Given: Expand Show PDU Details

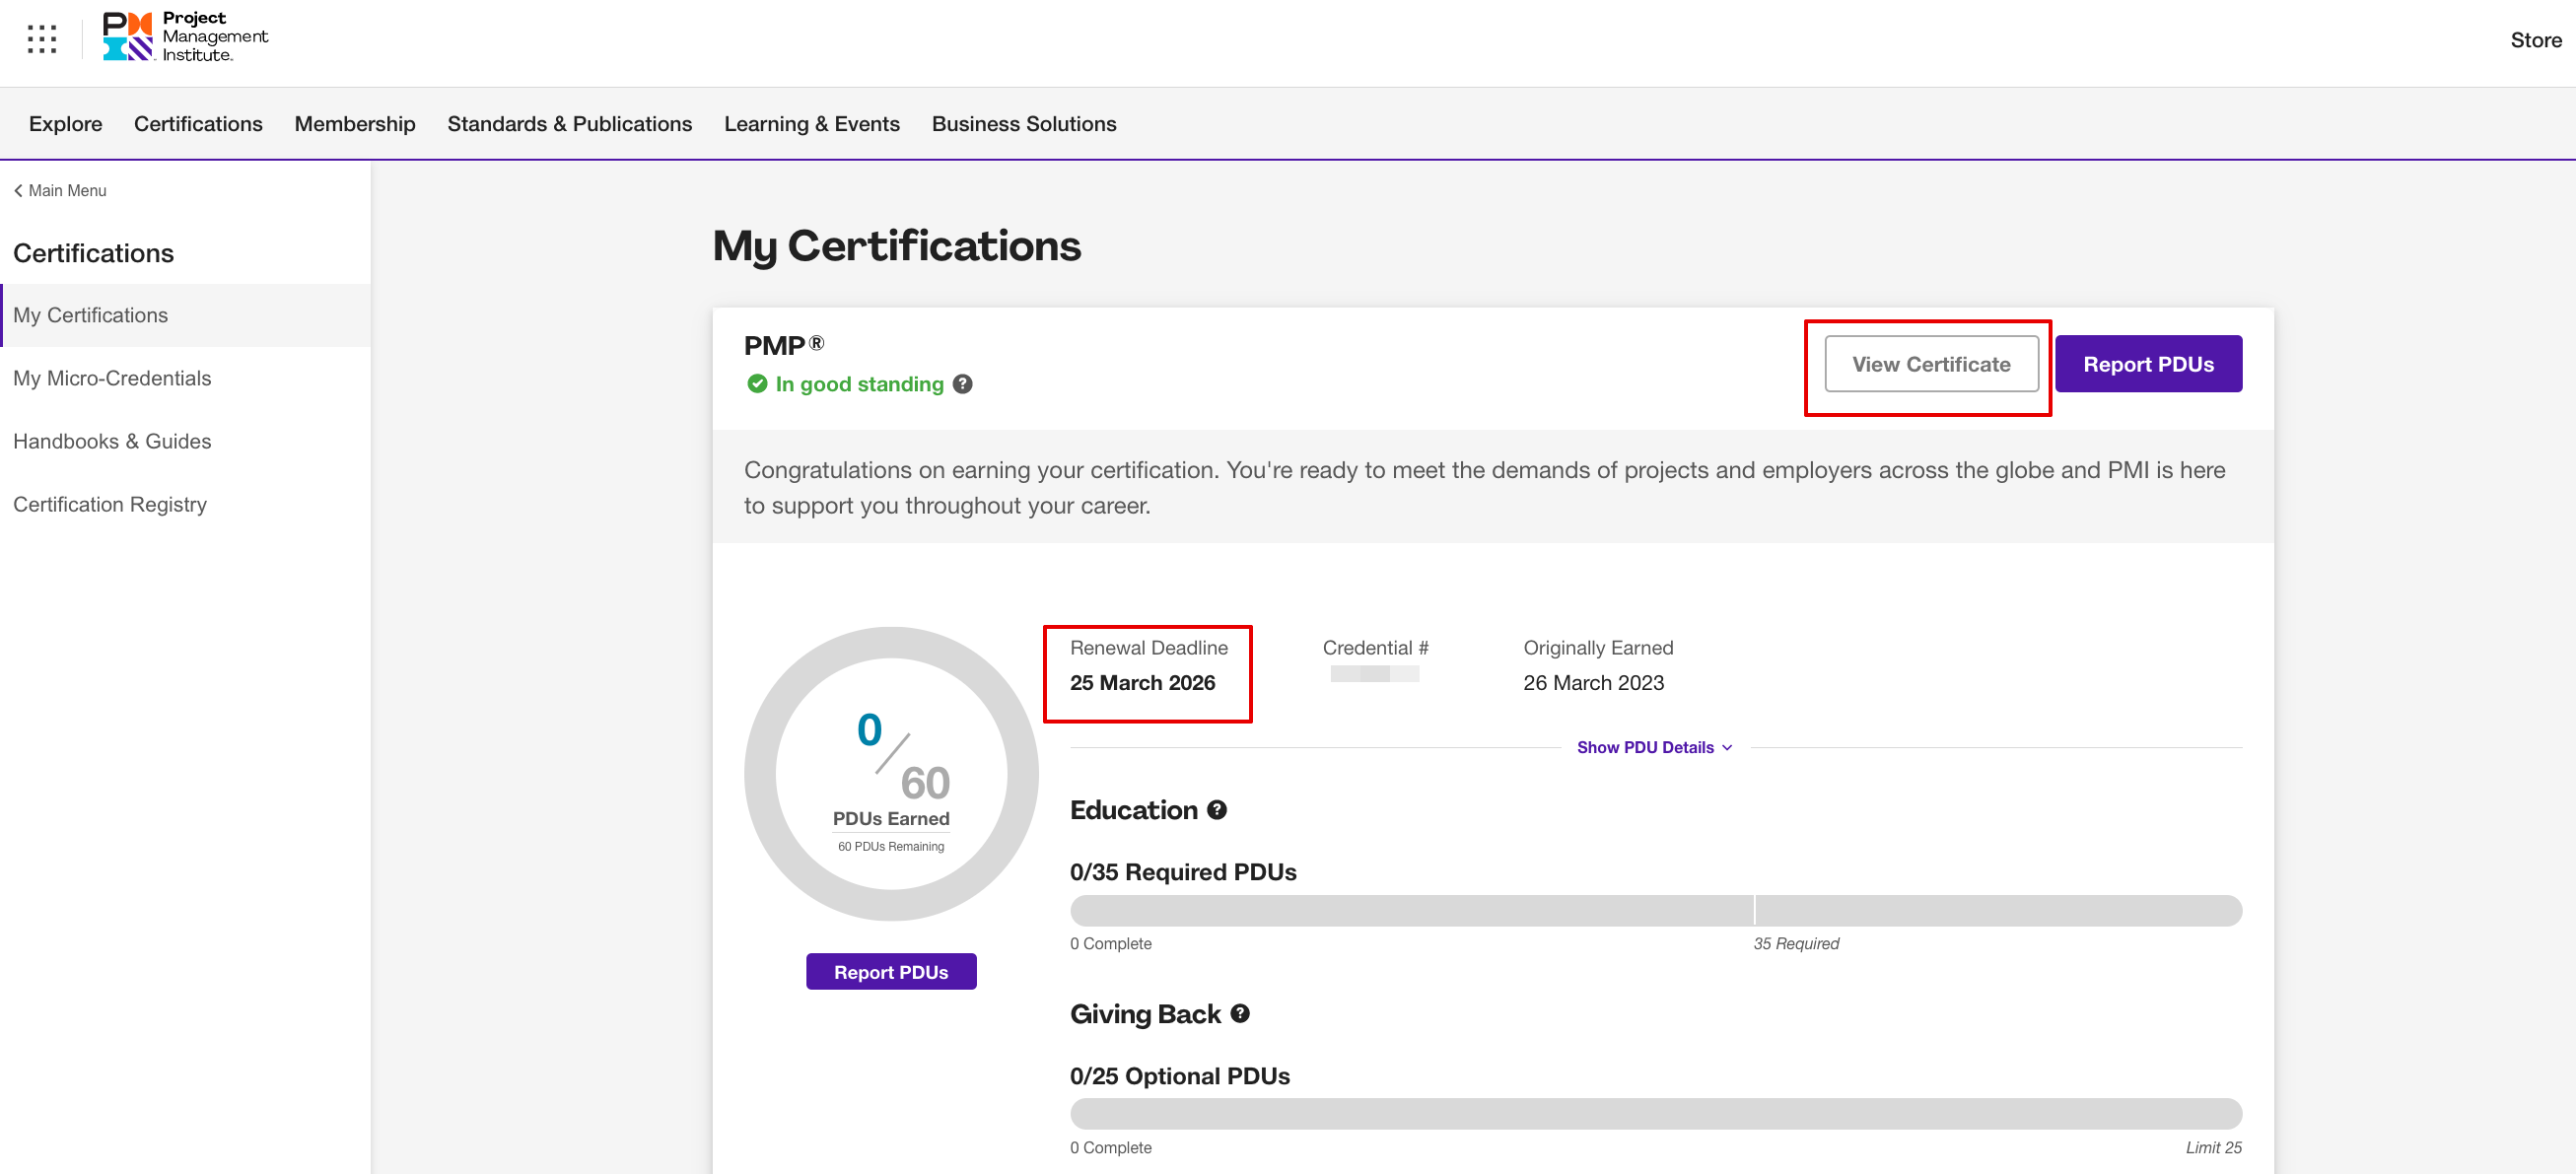Looking at the screenshot, I should point(1654,747).
